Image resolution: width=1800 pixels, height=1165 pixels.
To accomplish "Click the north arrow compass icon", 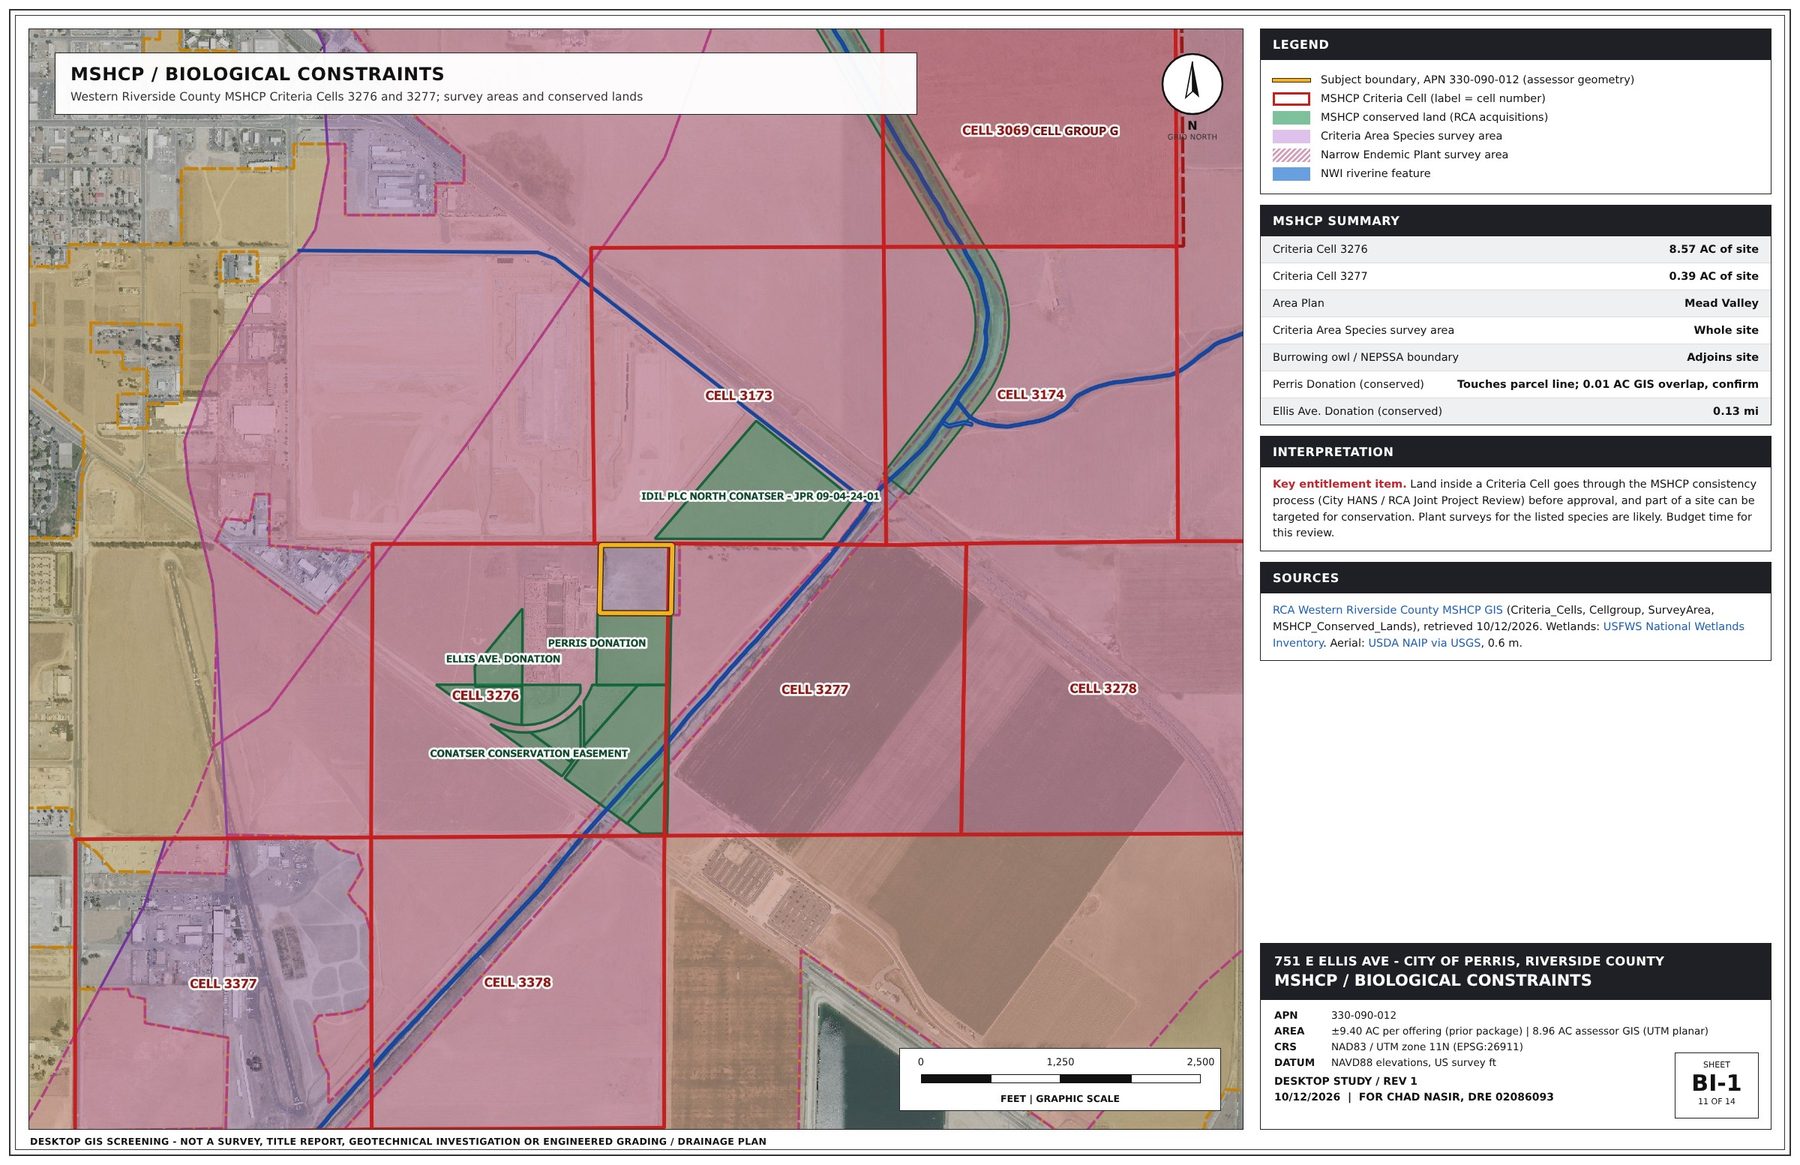I will tap(1191, 84).
